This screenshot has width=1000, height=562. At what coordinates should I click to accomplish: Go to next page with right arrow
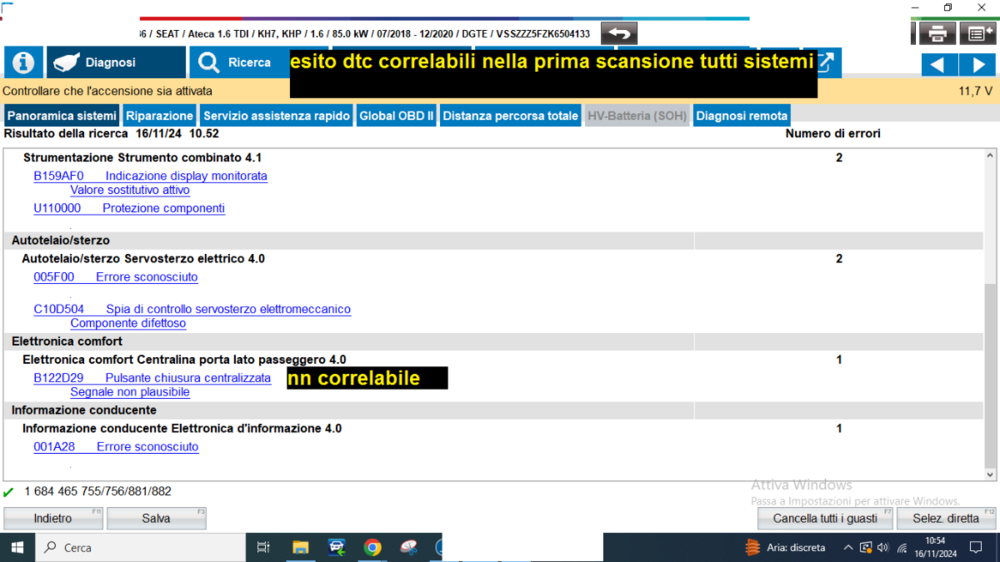point(978,64)
